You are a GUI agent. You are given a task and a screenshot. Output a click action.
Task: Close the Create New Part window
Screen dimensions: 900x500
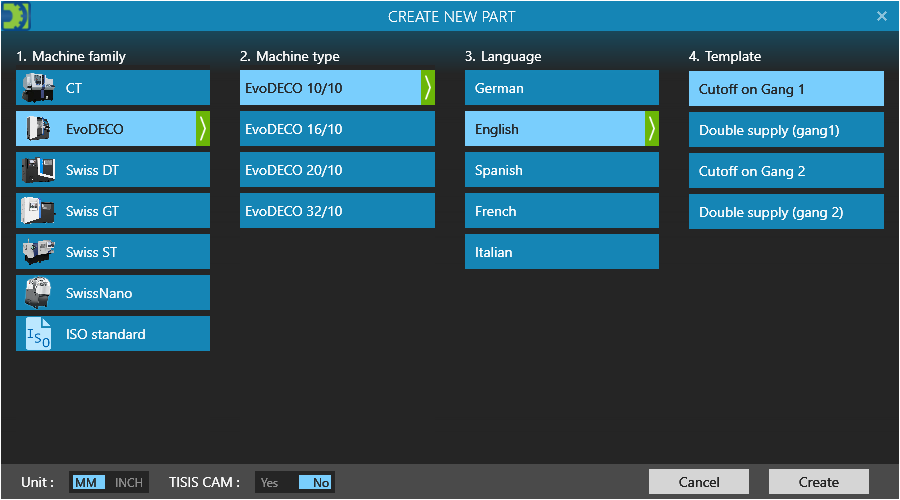(882, 16)
